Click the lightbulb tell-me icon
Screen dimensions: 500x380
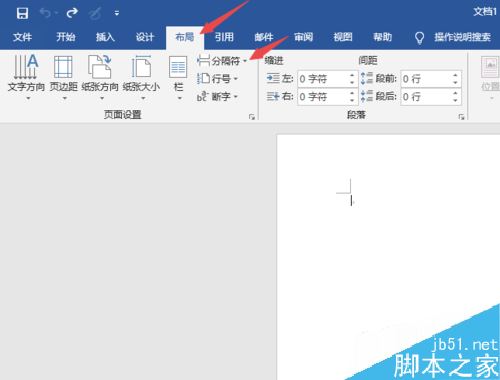[x=419, y=38]
